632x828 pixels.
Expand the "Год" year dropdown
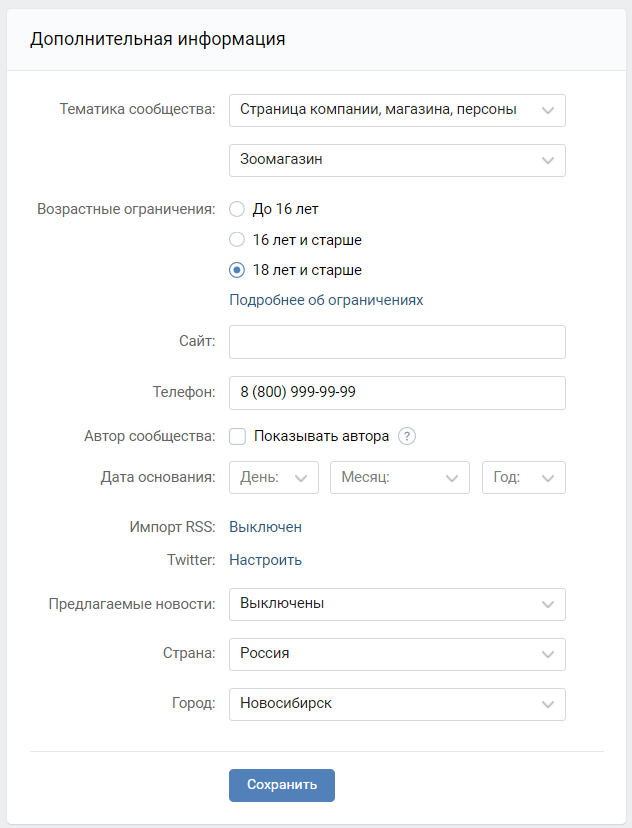(x=524, y=477)
